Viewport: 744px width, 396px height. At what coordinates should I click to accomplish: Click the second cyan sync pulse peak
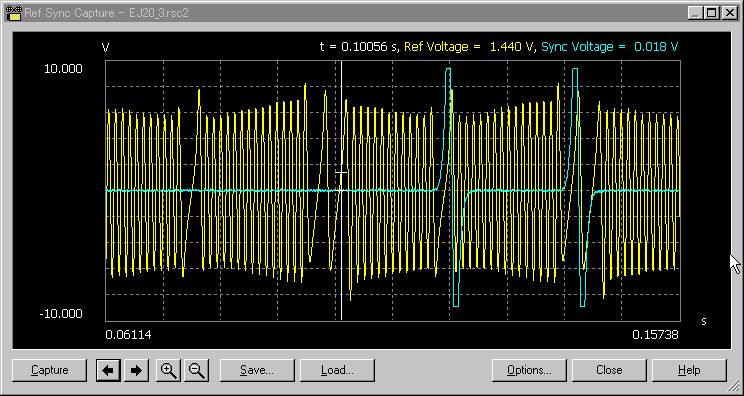[x=575, y=70]
